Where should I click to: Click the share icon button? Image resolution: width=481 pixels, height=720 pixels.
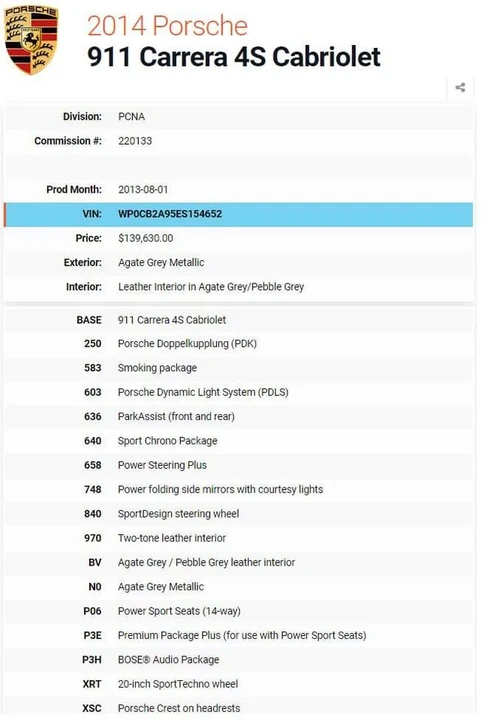coord(460,87)
